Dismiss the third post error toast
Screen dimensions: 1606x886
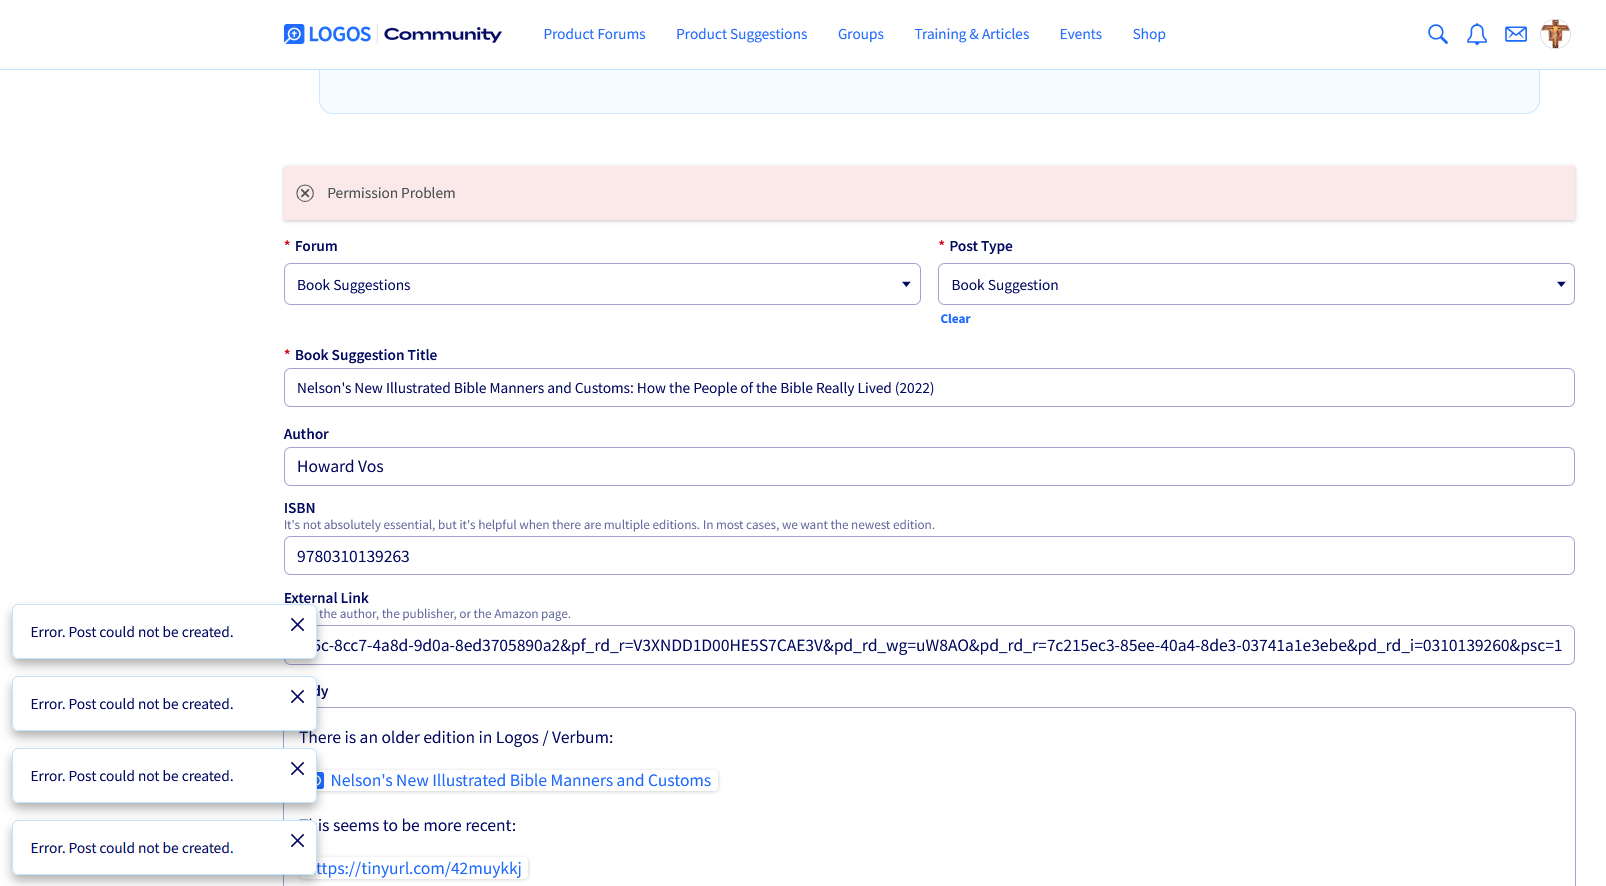(297, 769)
